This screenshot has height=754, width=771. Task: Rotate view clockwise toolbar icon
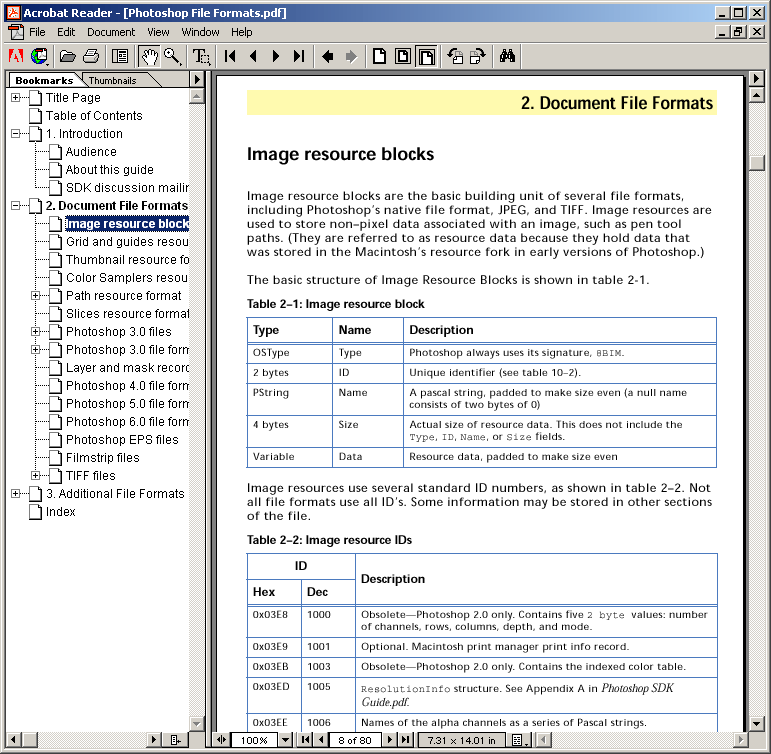[478, 57]
